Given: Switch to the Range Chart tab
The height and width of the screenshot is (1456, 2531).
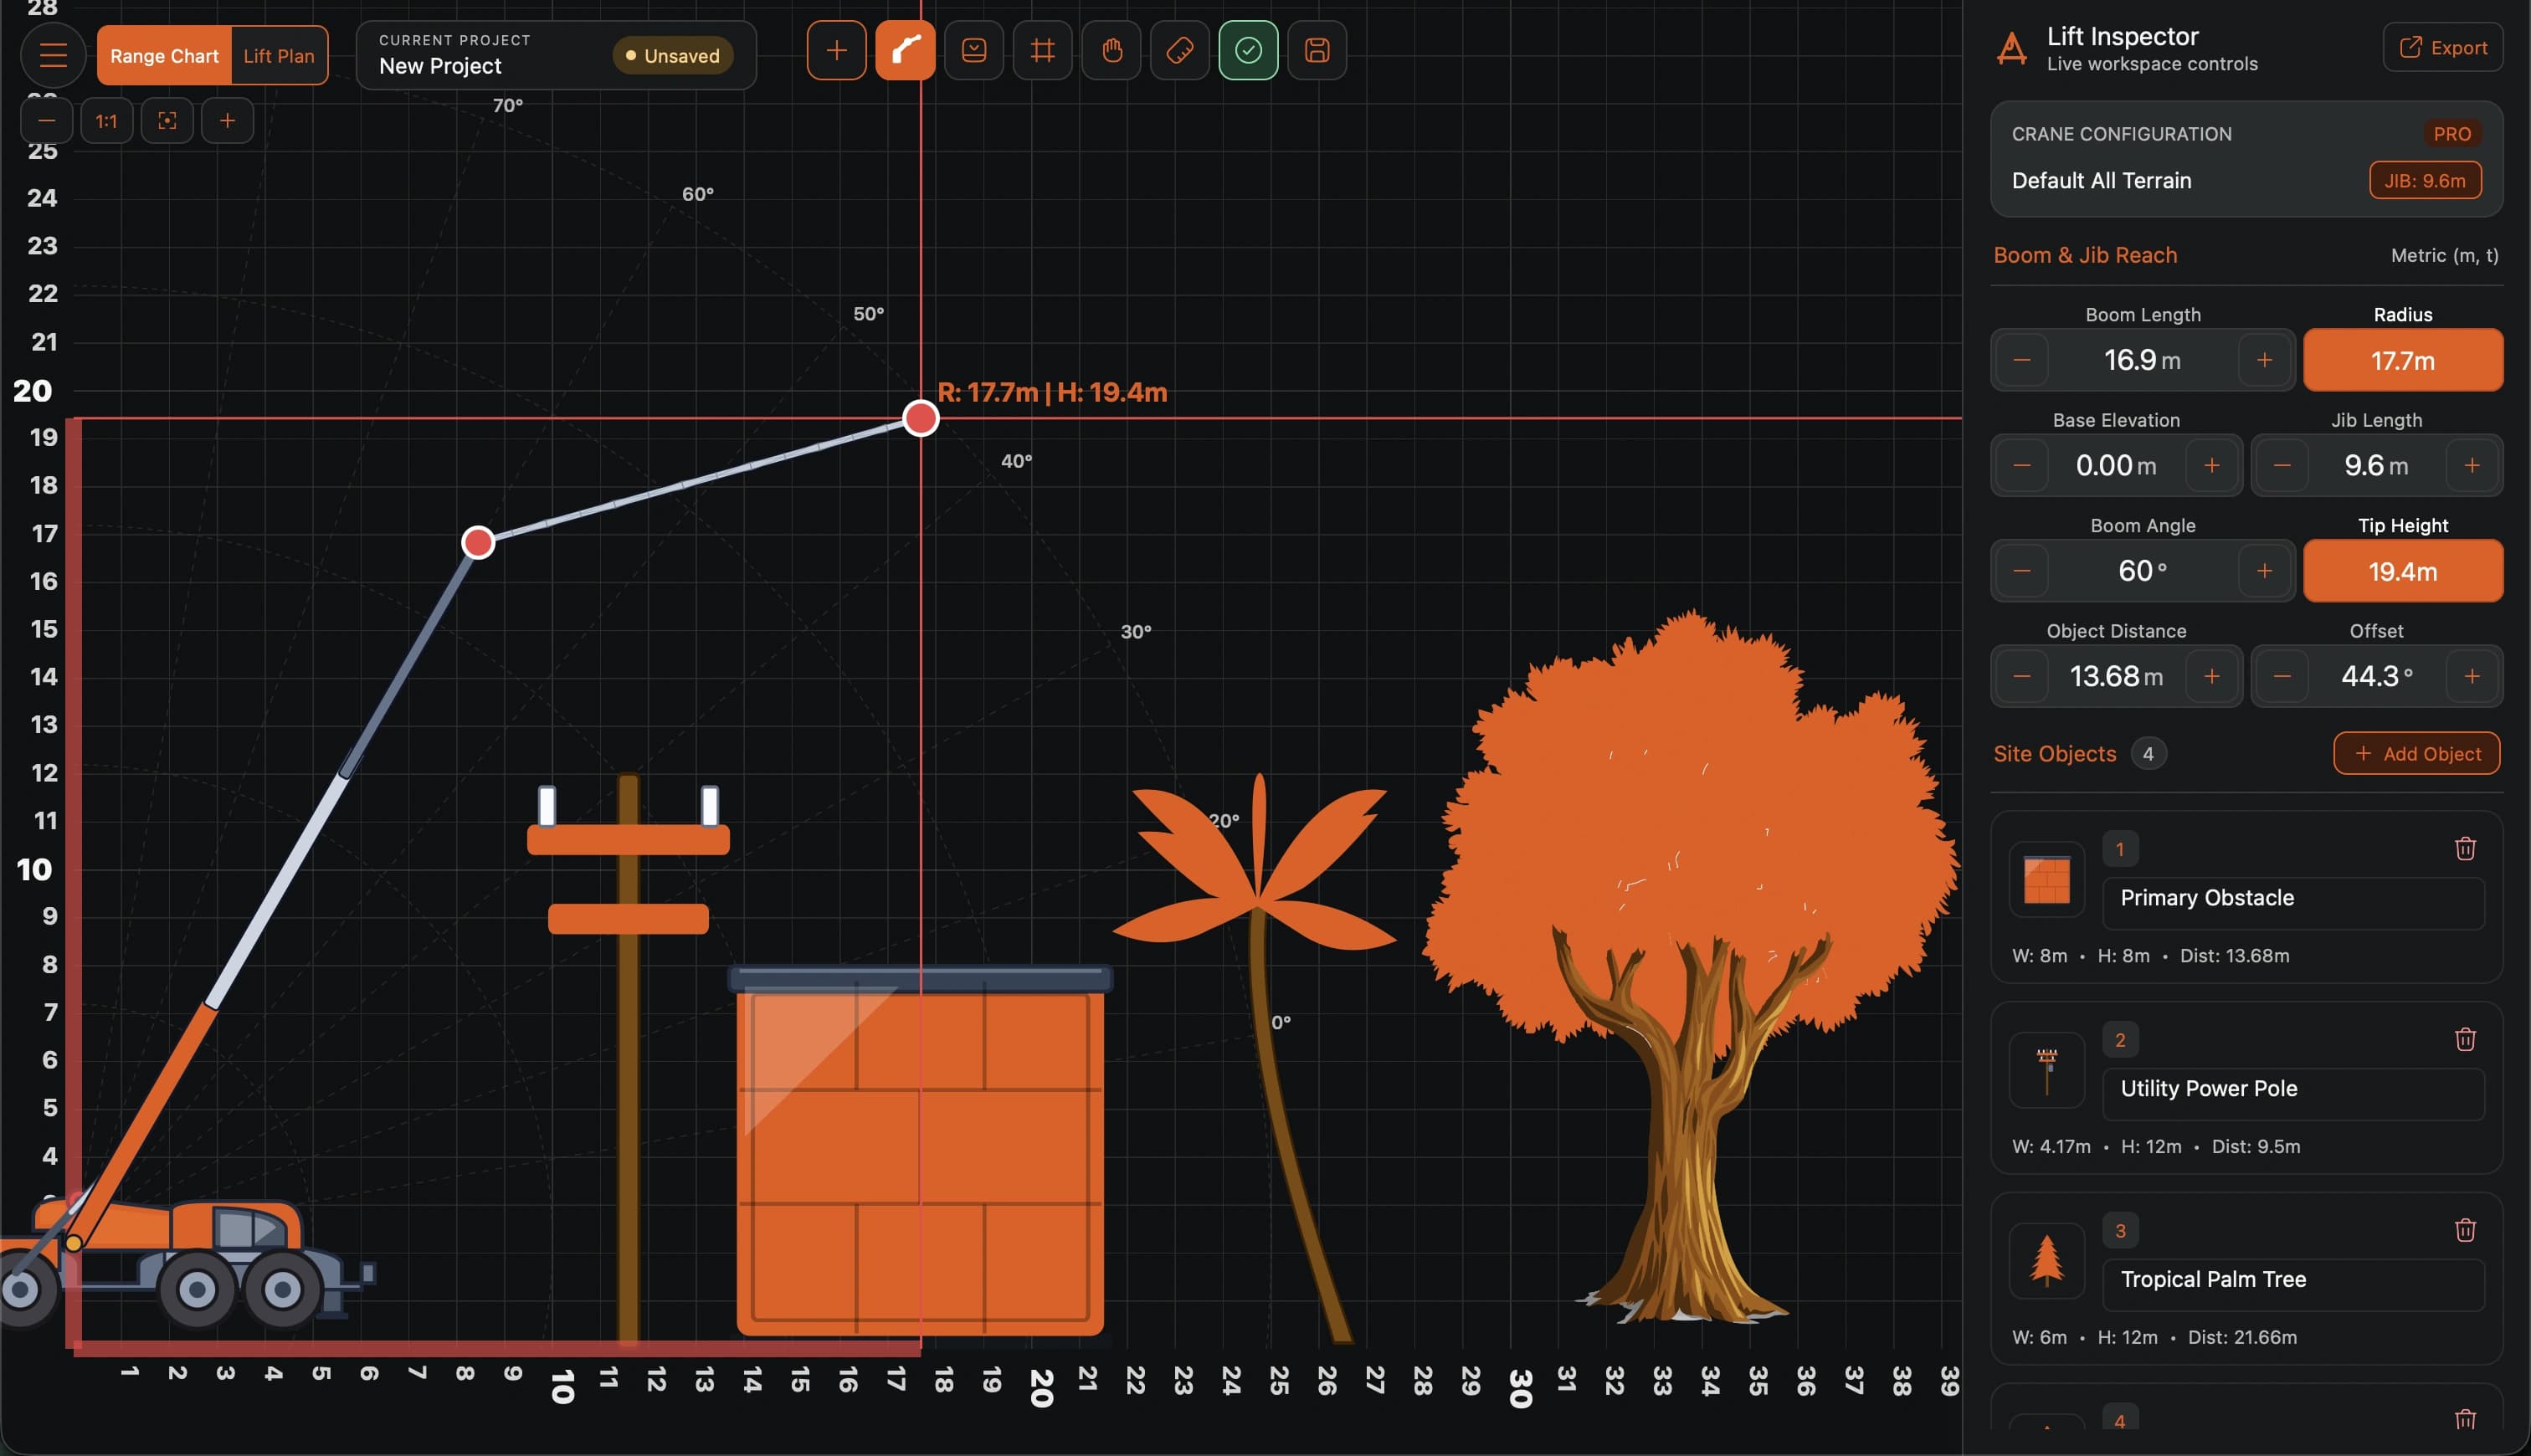Looking at the screenshot, I should [164, 56].
